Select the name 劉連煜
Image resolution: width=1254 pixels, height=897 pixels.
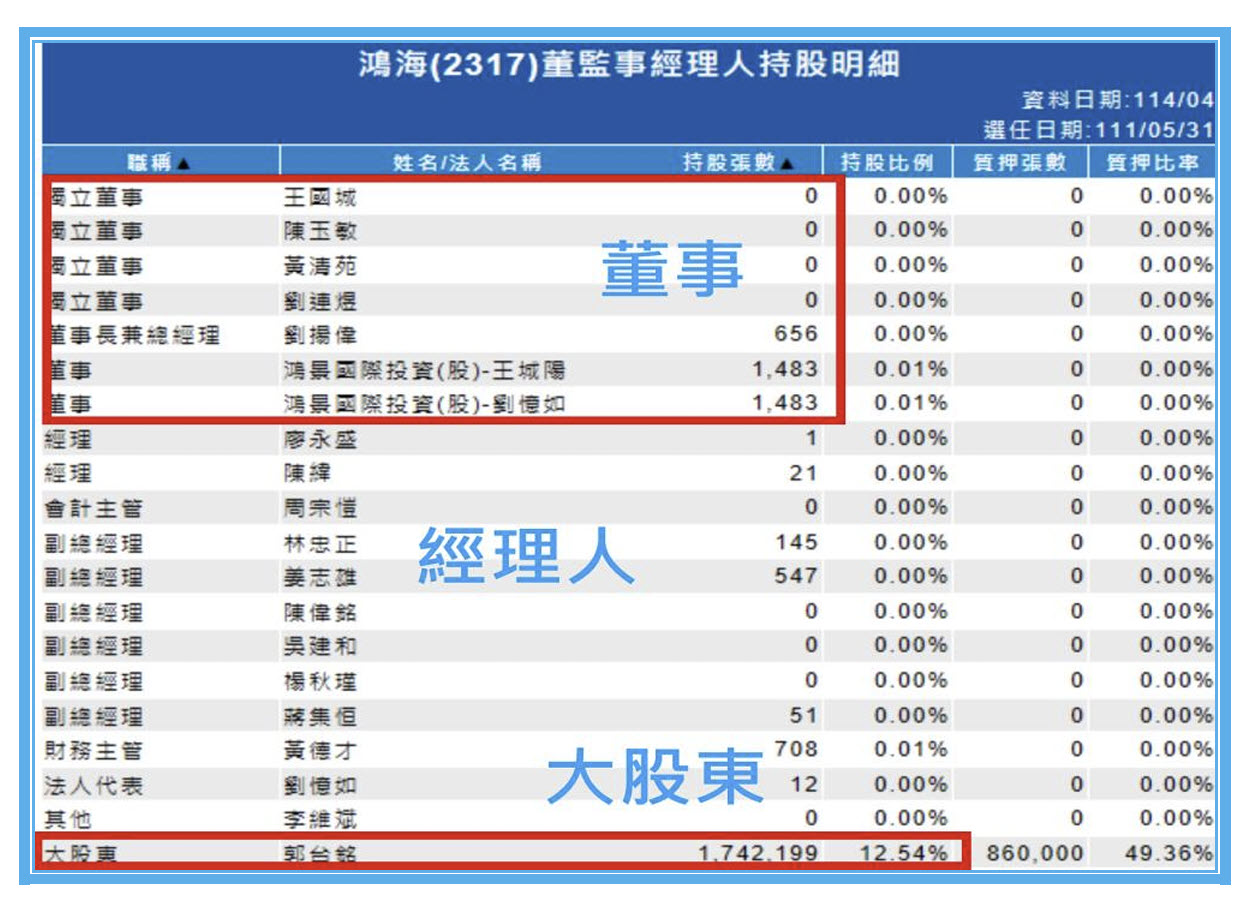tap(320, 300)
